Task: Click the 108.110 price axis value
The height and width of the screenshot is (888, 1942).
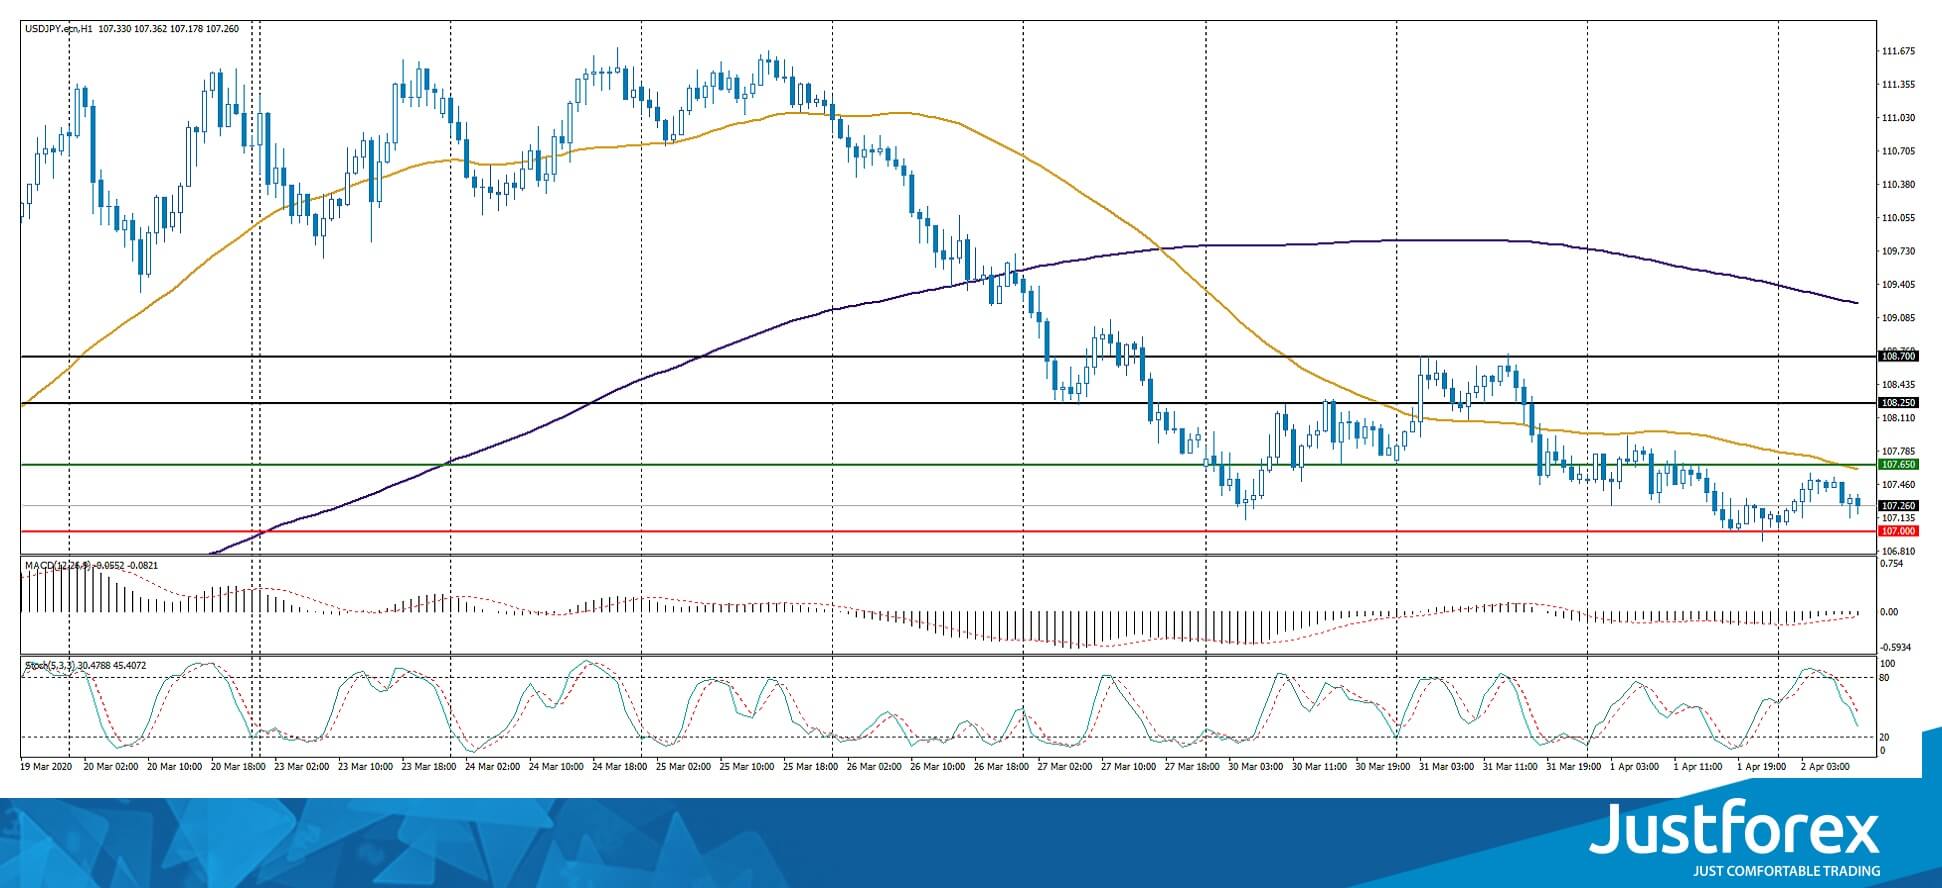Action: [1898, 418]
